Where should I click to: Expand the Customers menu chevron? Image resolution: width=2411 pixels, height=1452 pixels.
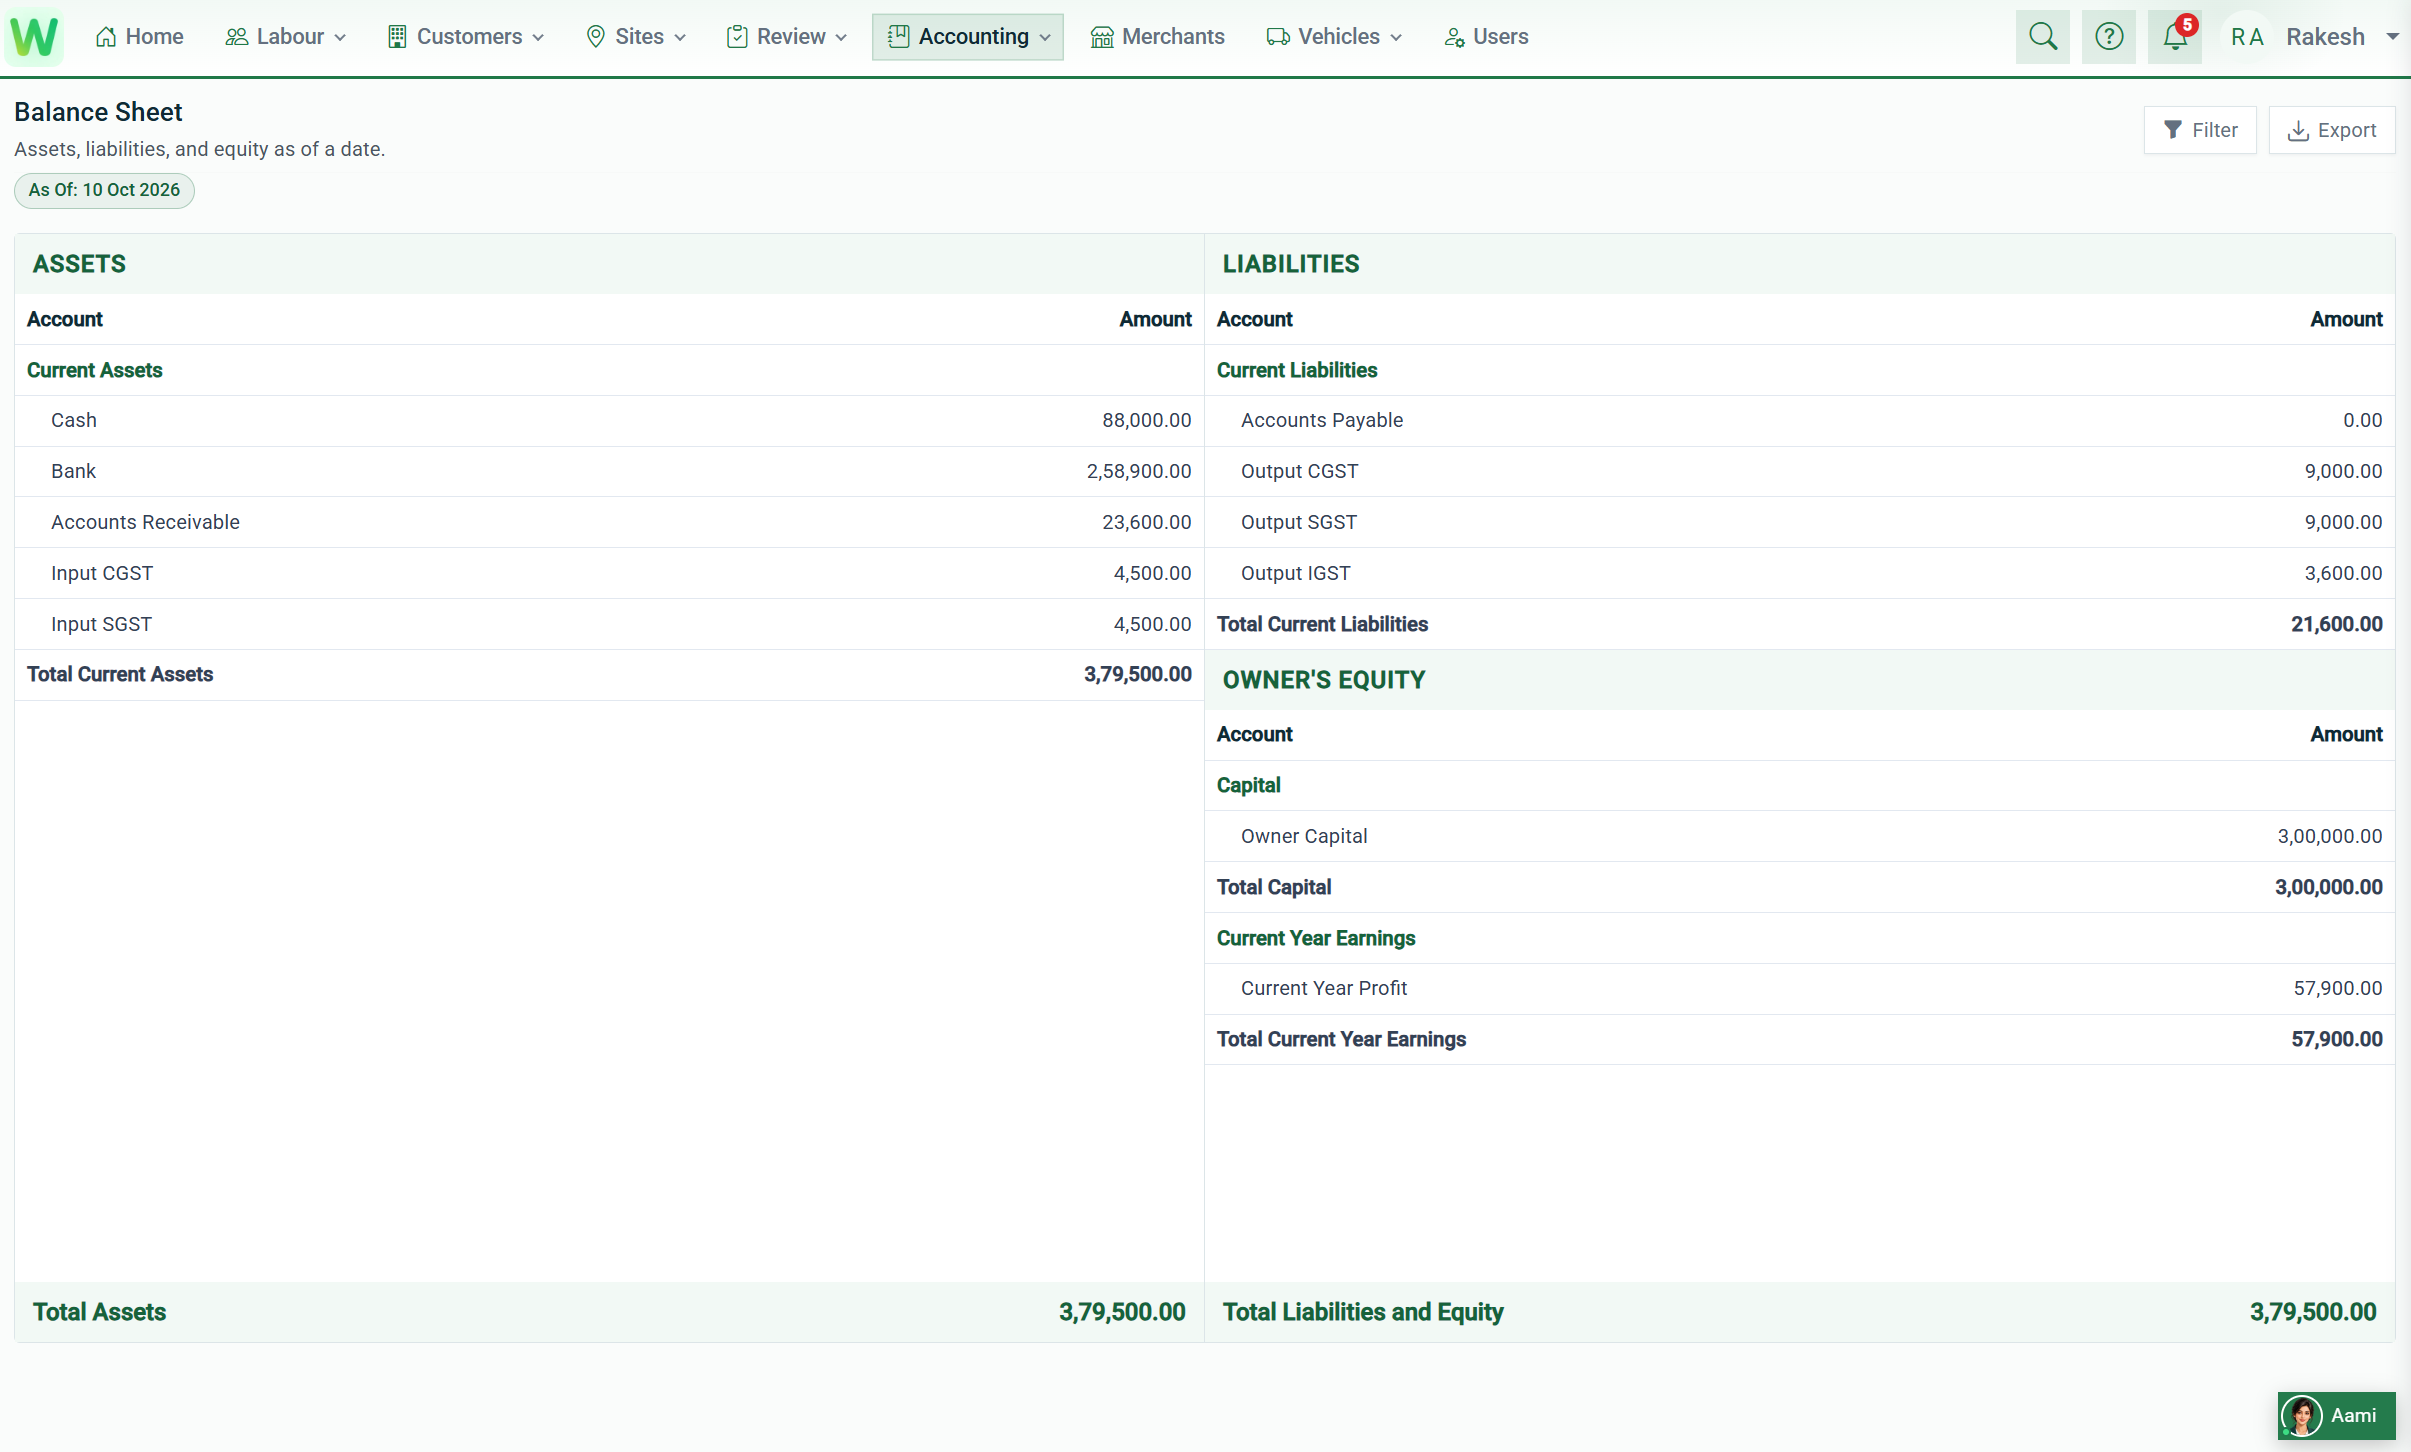click(x=538, y=38)
